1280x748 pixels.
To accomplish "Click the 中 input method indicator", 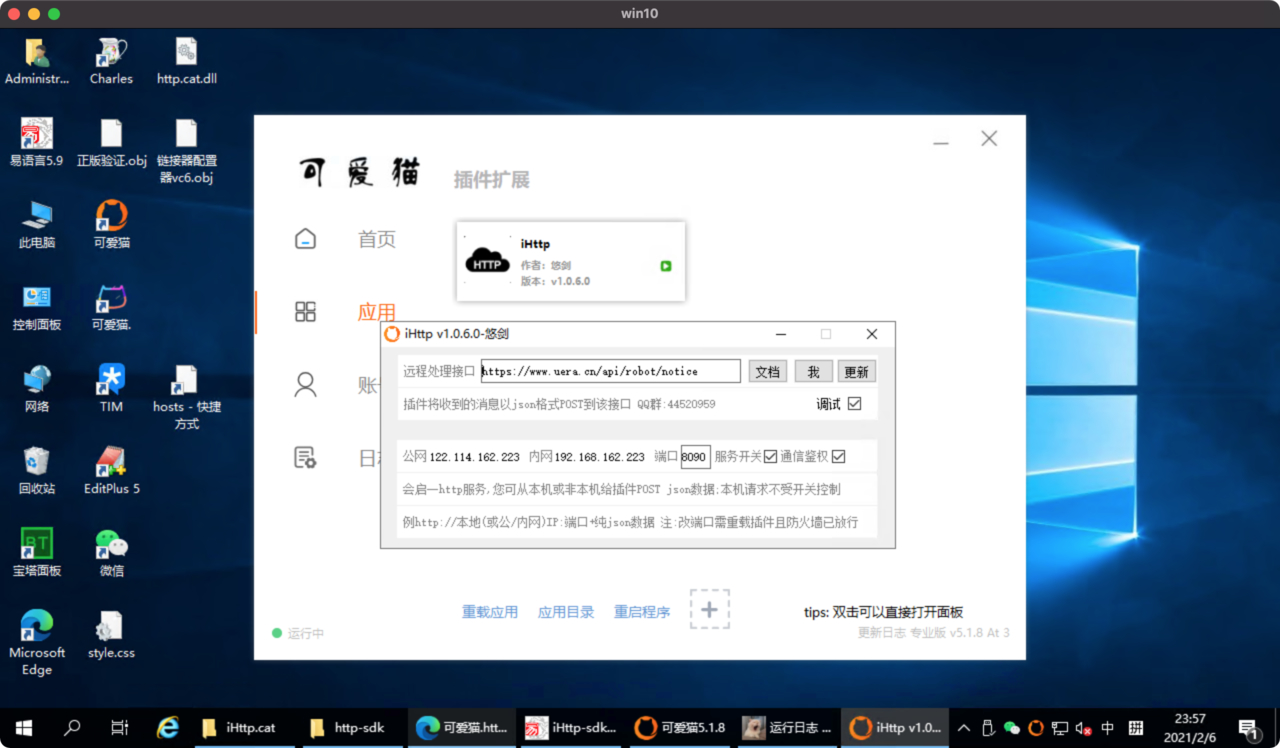I will click(x=1108, y=727).
